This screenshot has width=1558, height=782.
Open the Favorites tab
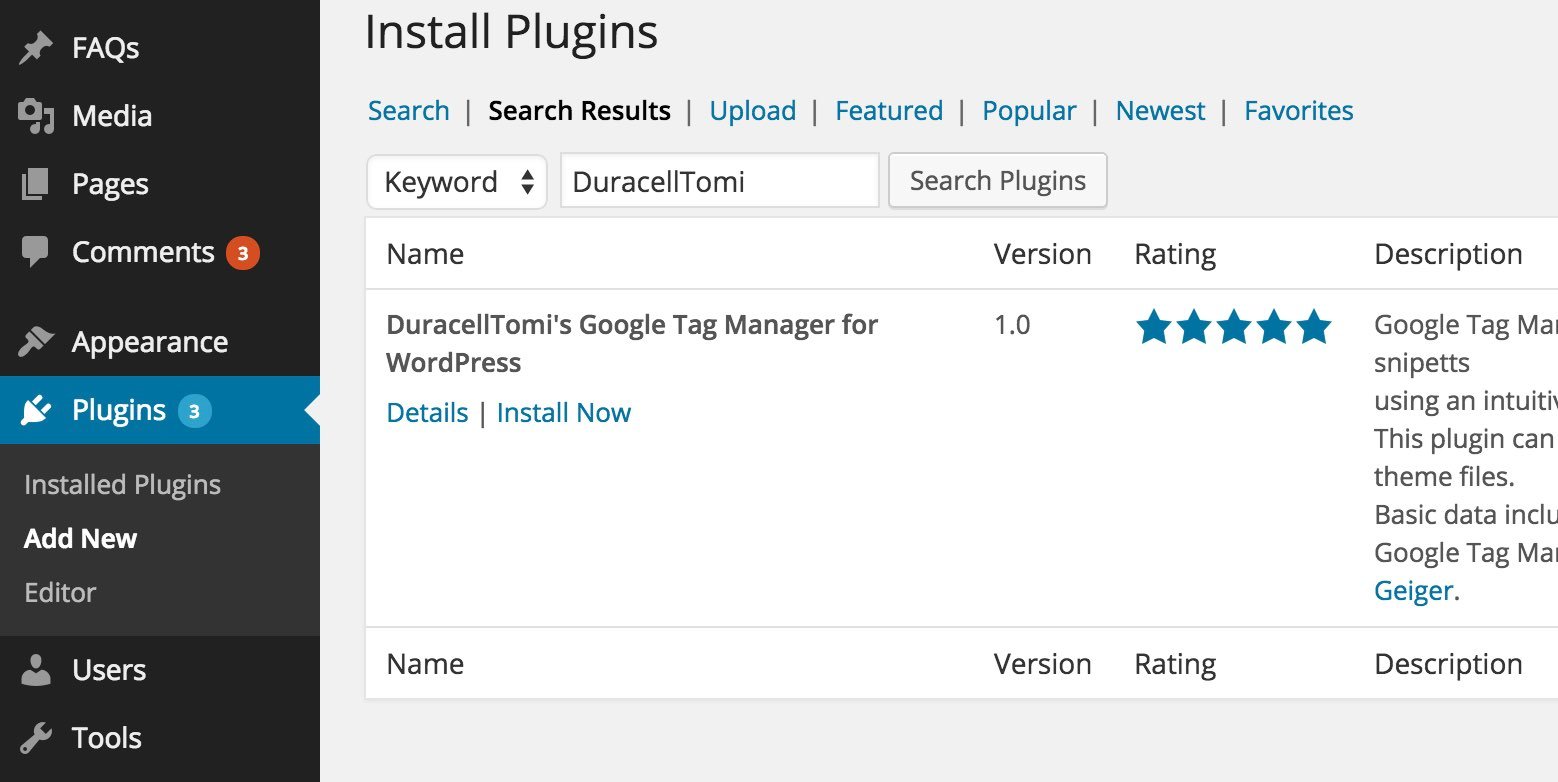[1298, 110]
